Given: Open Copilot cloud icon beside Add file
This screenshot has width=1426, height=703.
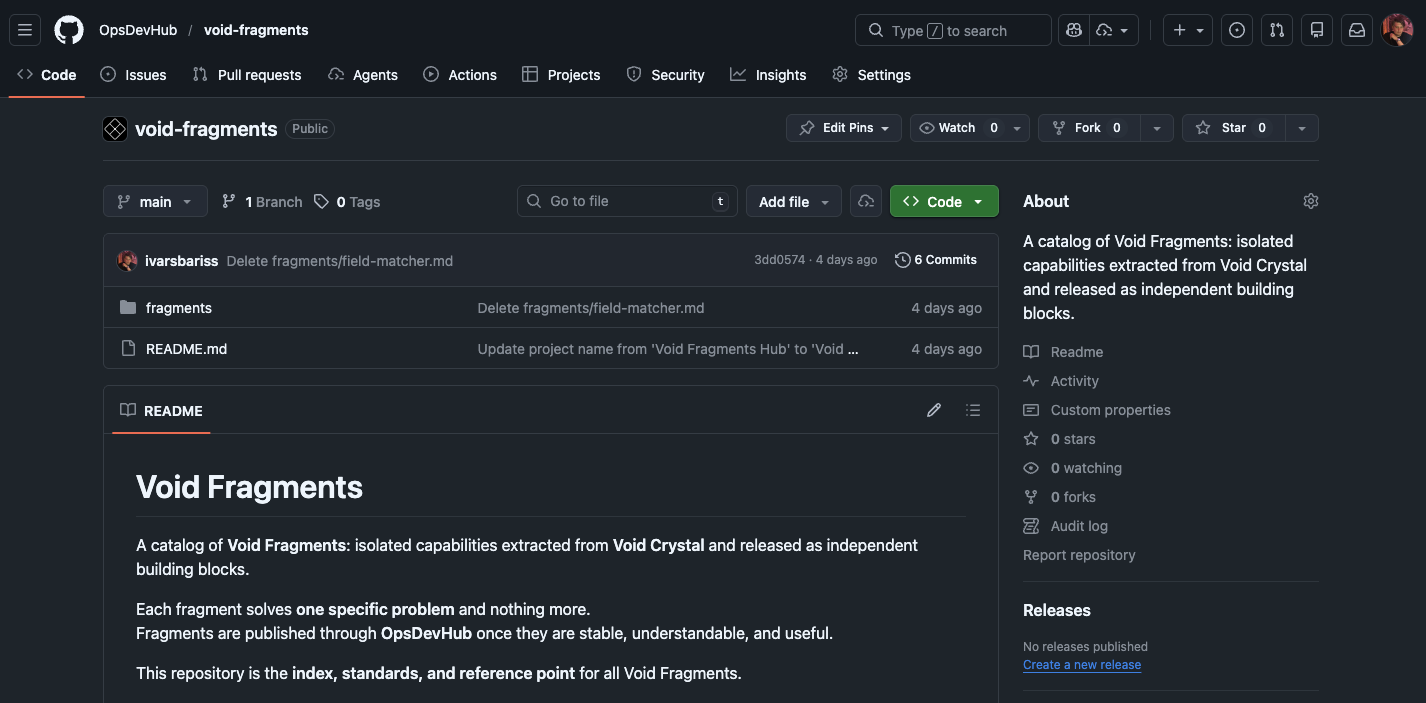Looking at the screenshot, I should pyautogui.click(x=866, y=201).
